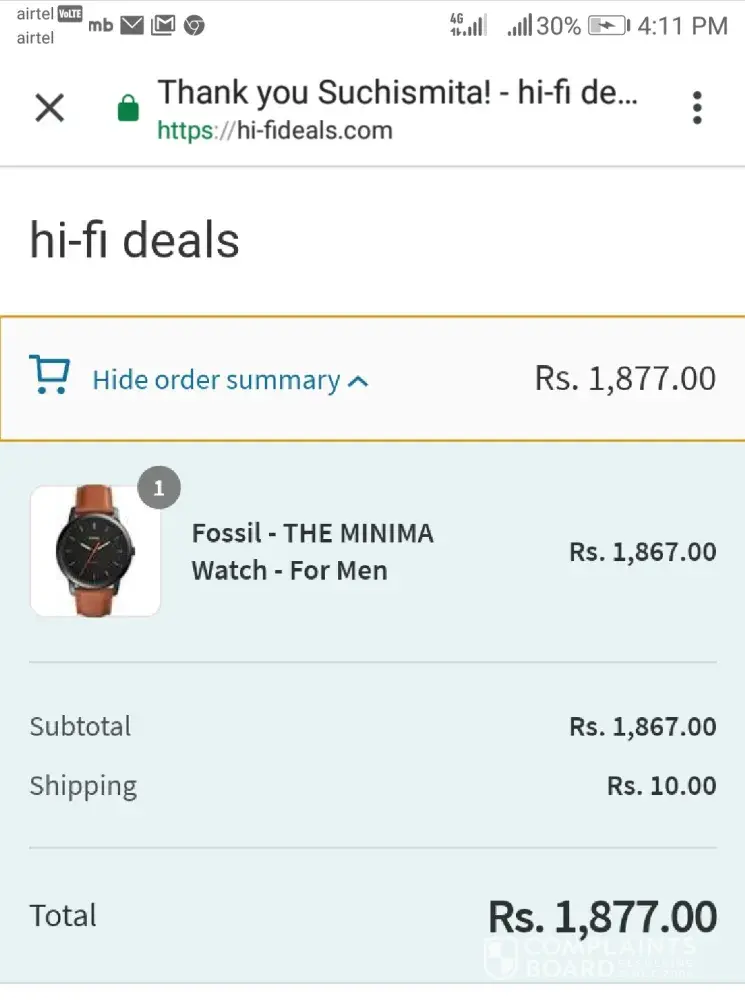The height and width of the screenshot is (1000, 745).
Task: Collapse order summary using the chevron arrow
Action: pyautogui.click(x=359, y=381)
